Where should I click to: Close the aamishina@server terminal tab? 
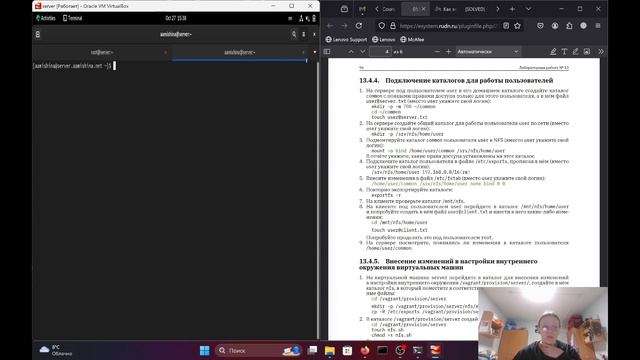tap(303, 52)
